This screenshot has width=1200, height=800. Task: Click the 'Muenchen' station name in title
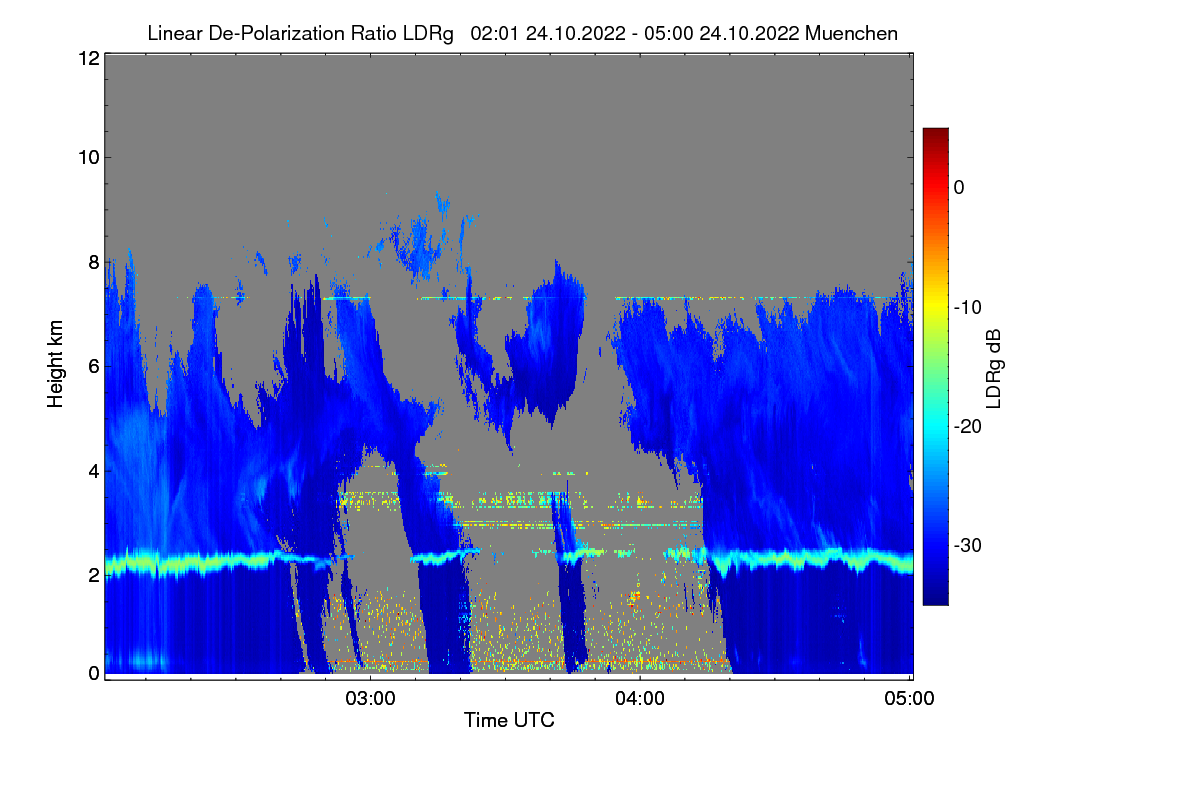(x=851, y=33)
